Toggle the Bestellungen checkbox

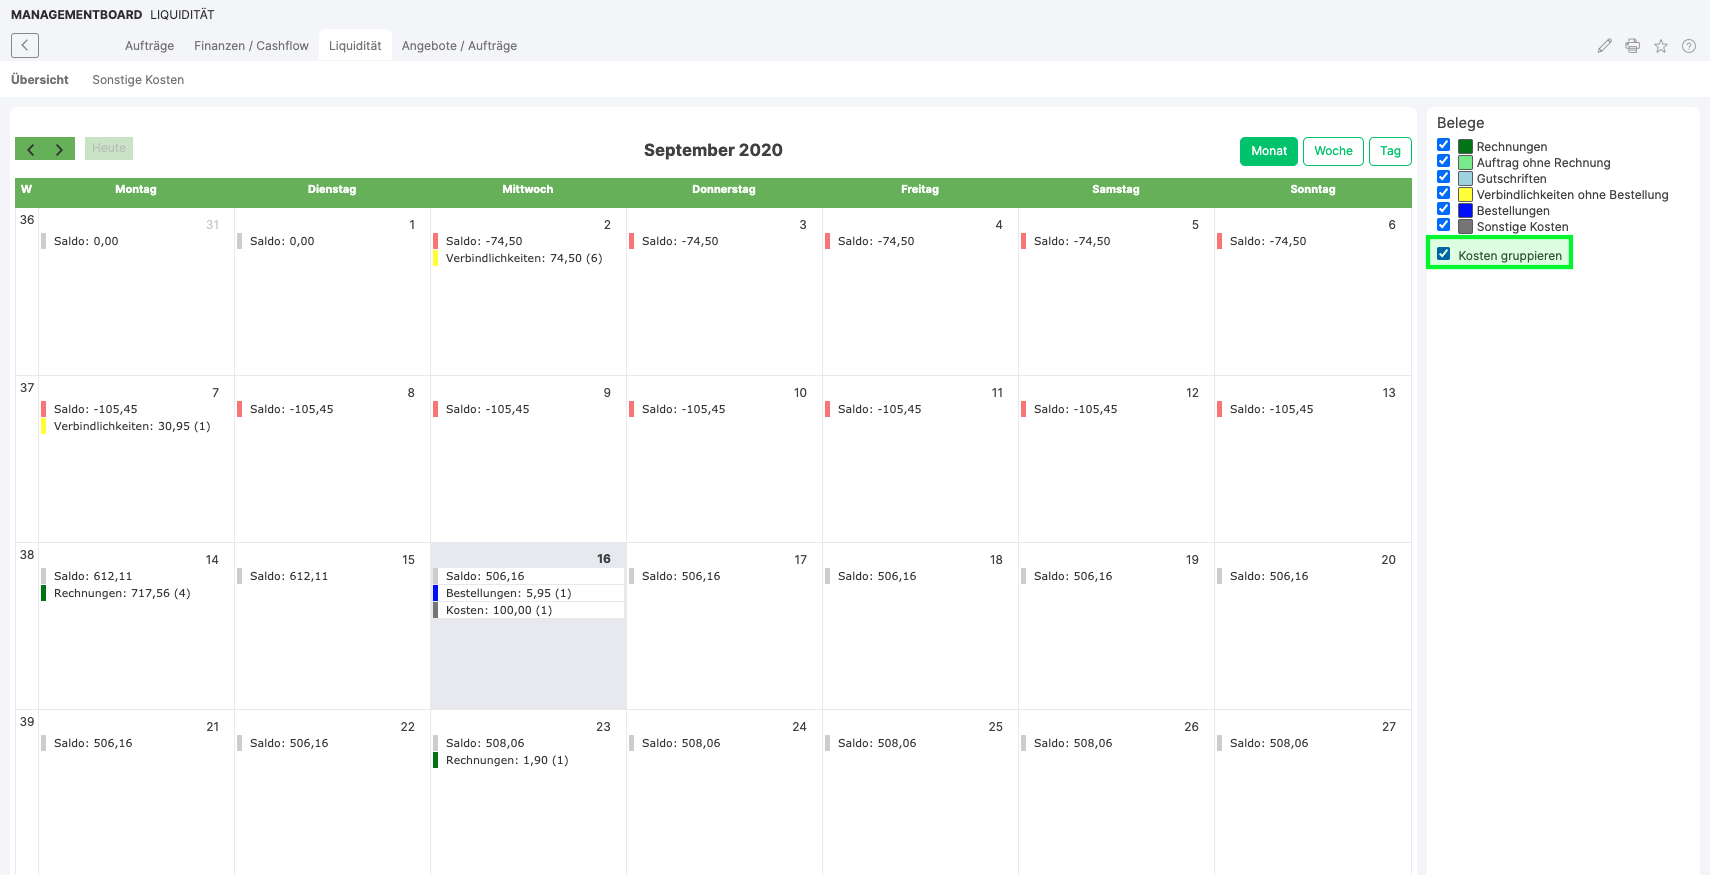click(x=1443, y=210)
